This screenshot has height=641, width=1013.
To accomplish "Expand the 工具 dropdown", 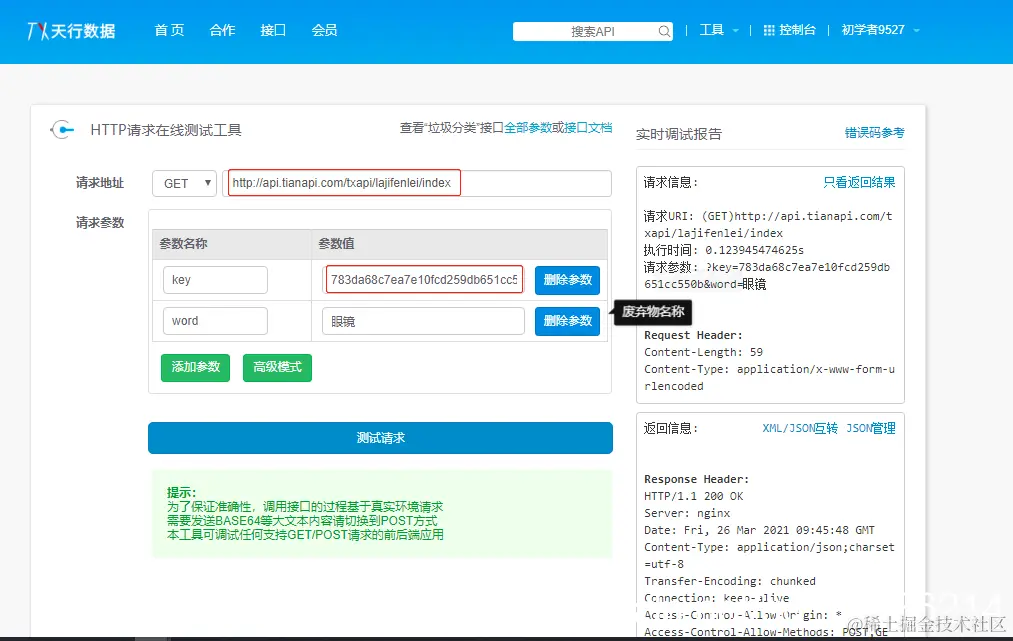I will click(718, 30).
